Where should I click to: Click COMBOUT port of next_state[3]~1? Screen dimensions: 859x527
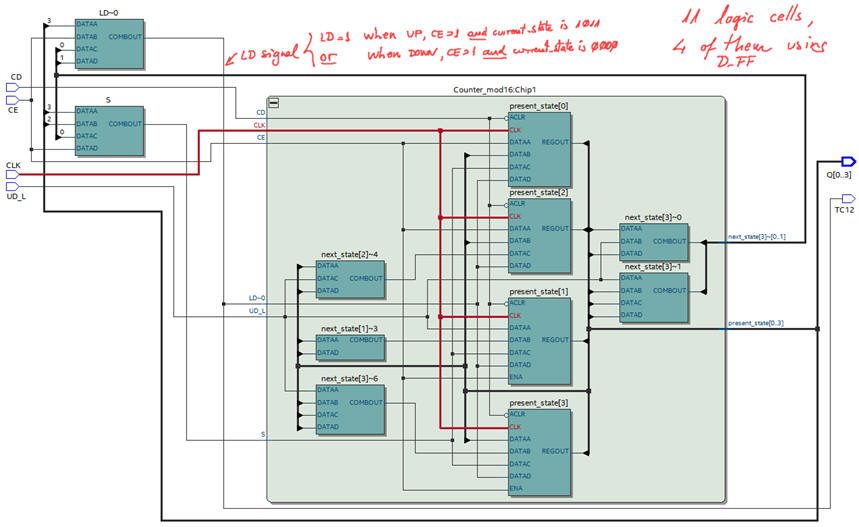click(669, 290)
